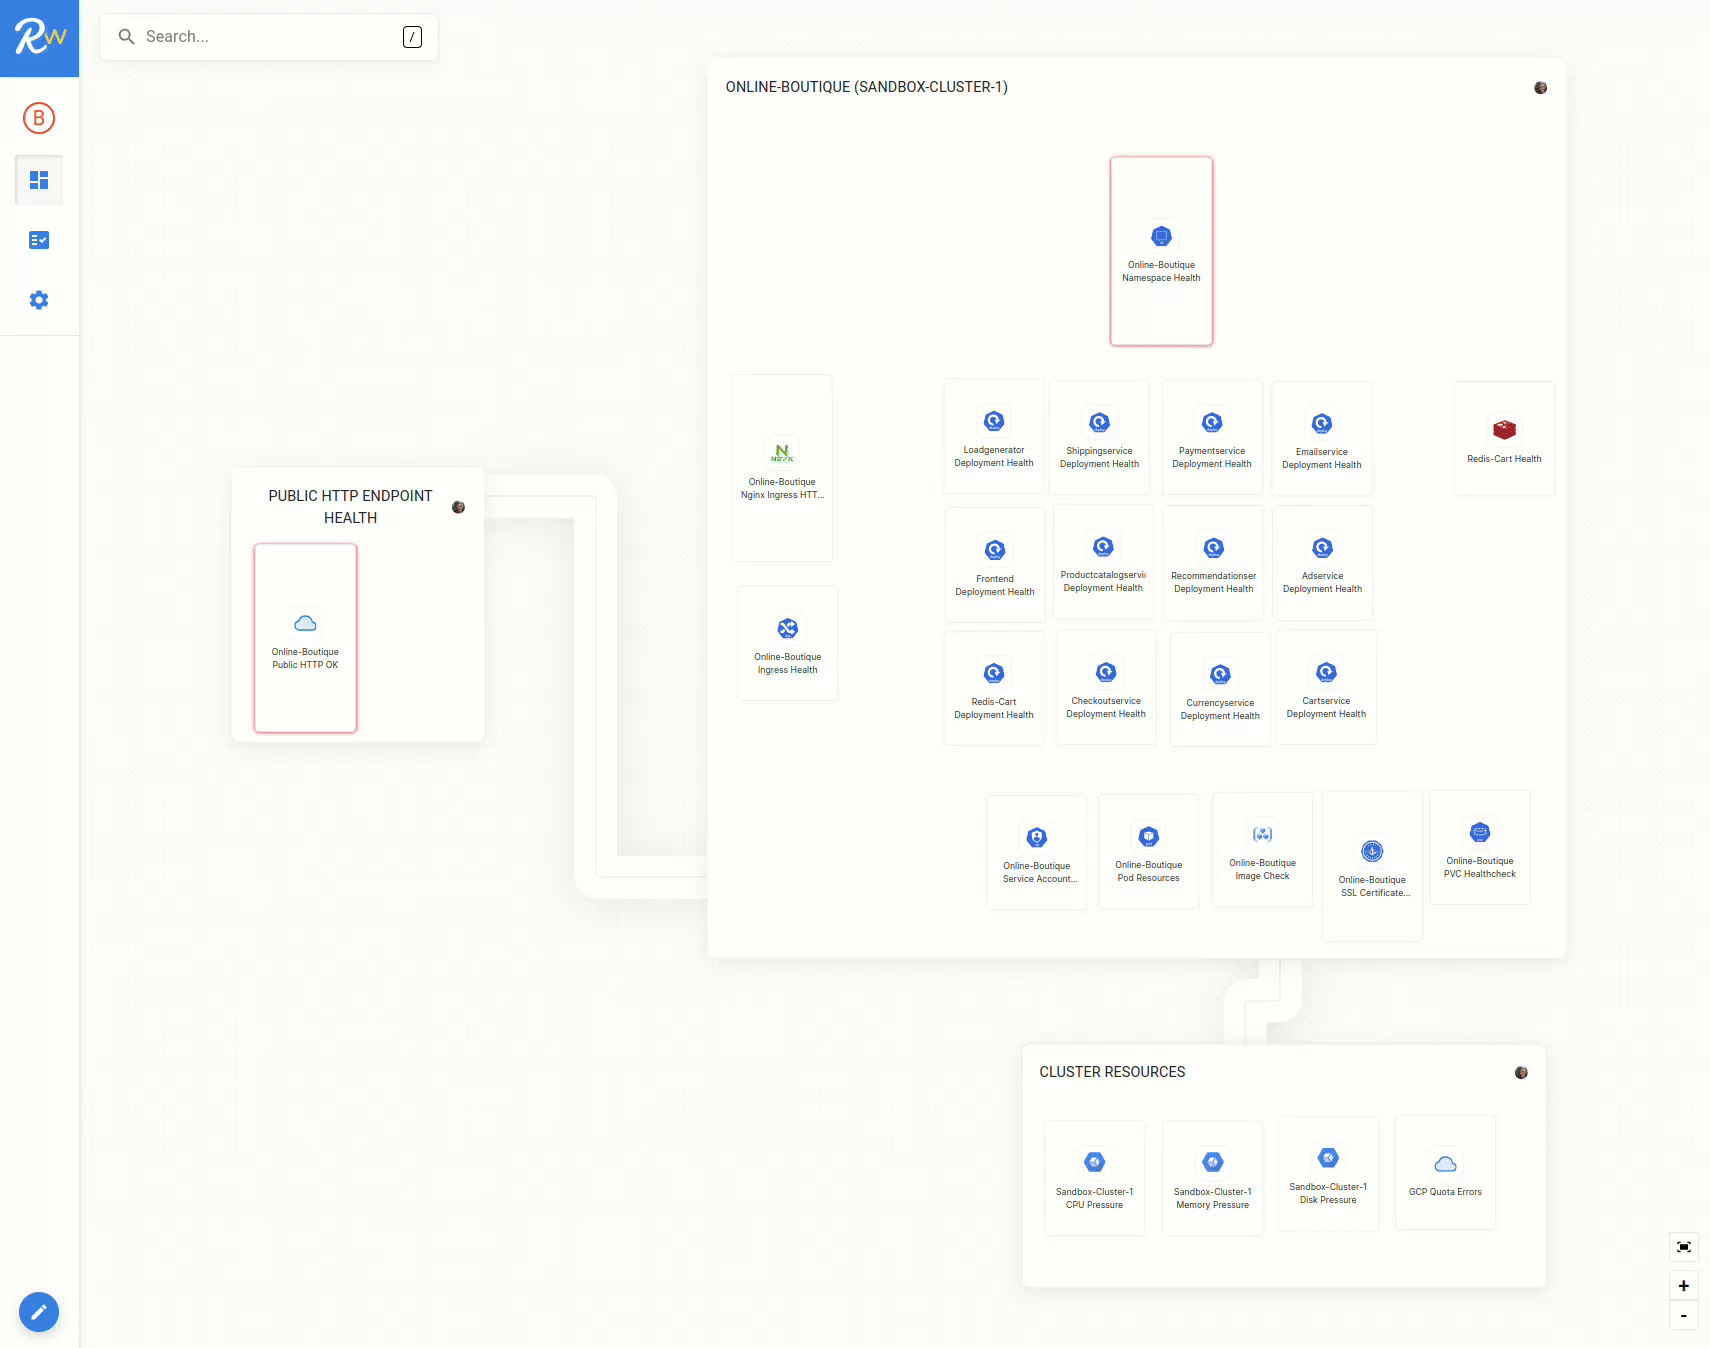This screenshot has height=1348, width=1710.
Task: Zoom in with the plus button
Action: pyautogui.click(x=1684, y=1286)
